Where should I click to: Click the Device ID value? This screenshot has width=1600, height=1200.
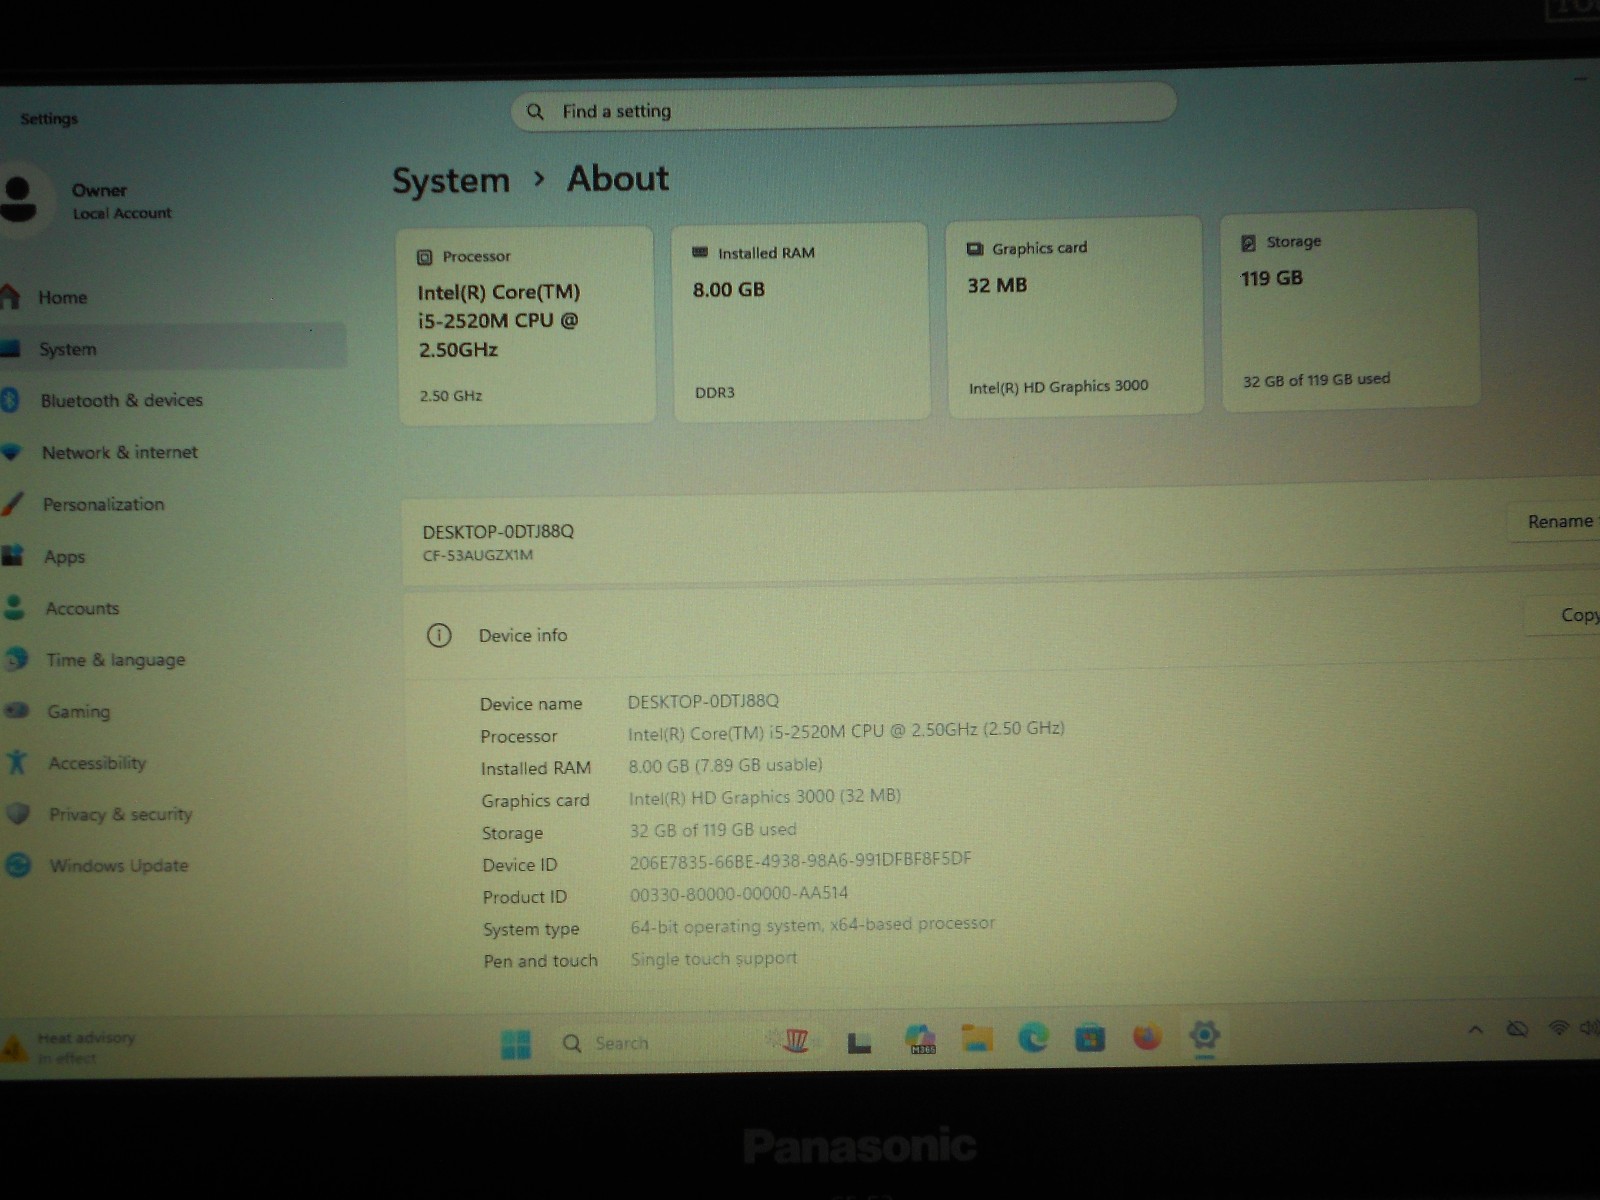click(800, 861)
